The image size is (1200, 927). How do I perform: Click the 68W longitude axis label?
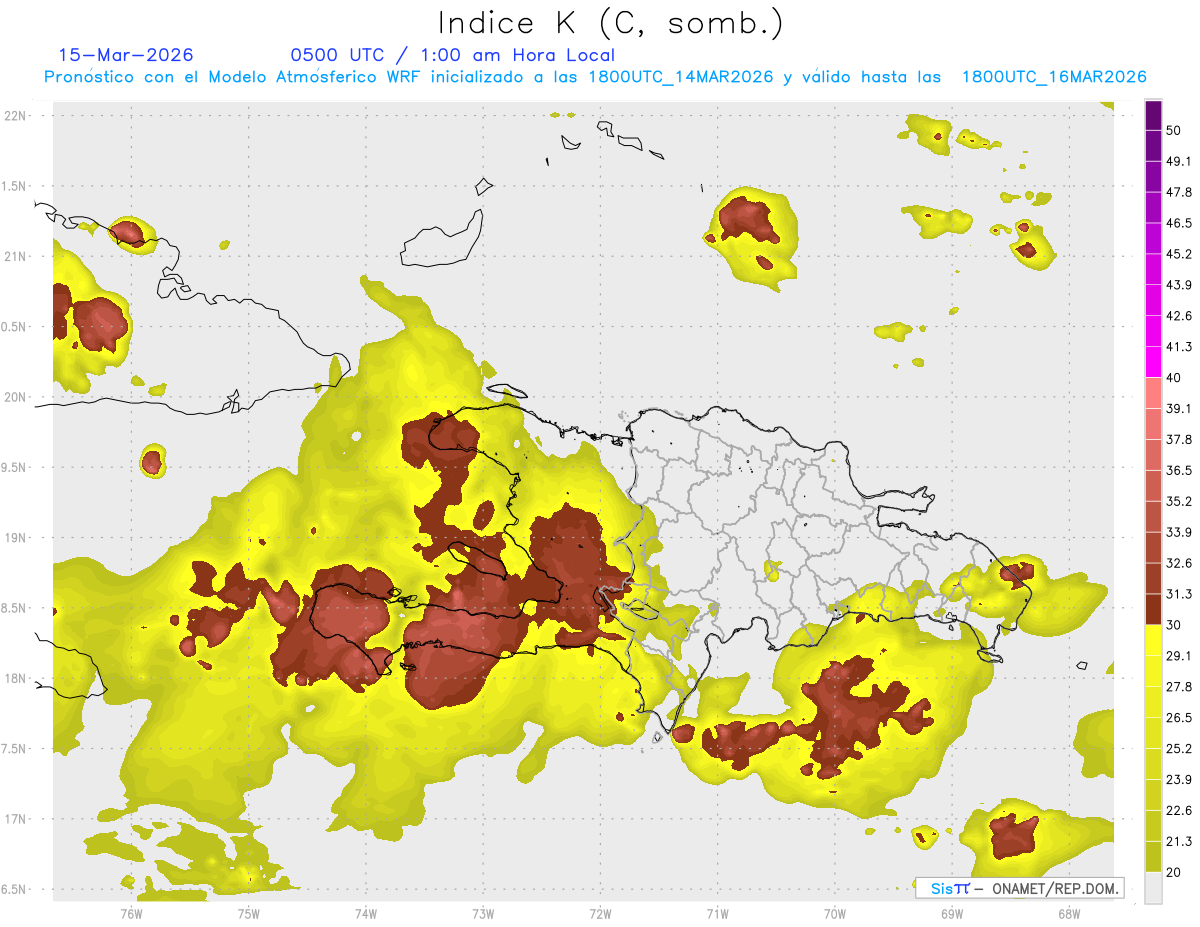coord(1068,913)
